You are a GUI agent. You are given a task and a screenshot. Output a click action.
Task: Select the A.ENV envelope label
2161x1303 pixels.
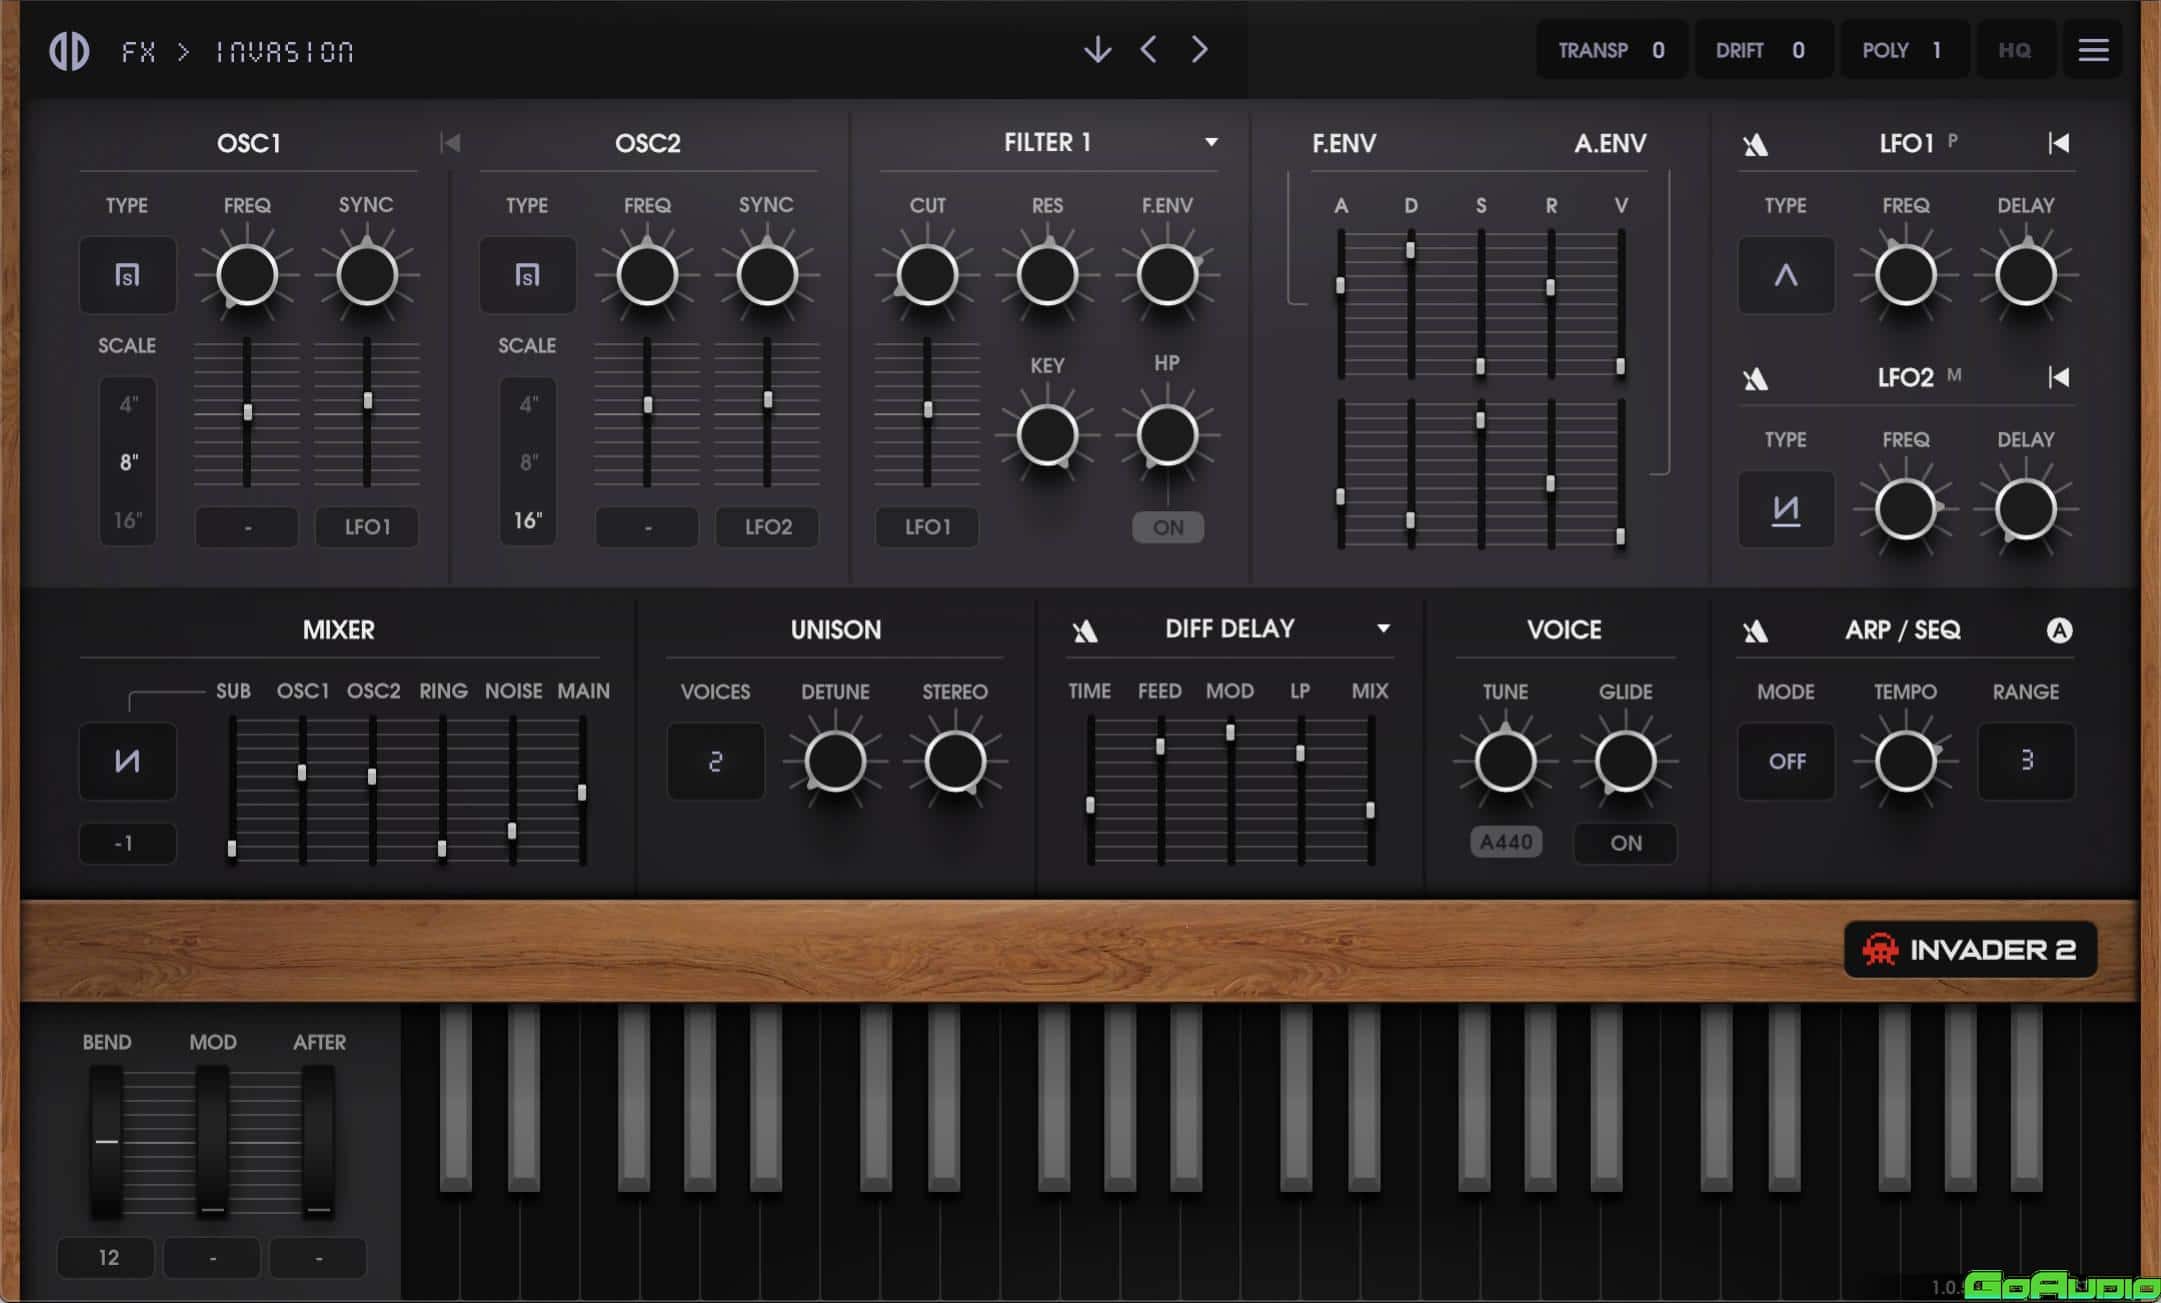[x=1610, y=144]
